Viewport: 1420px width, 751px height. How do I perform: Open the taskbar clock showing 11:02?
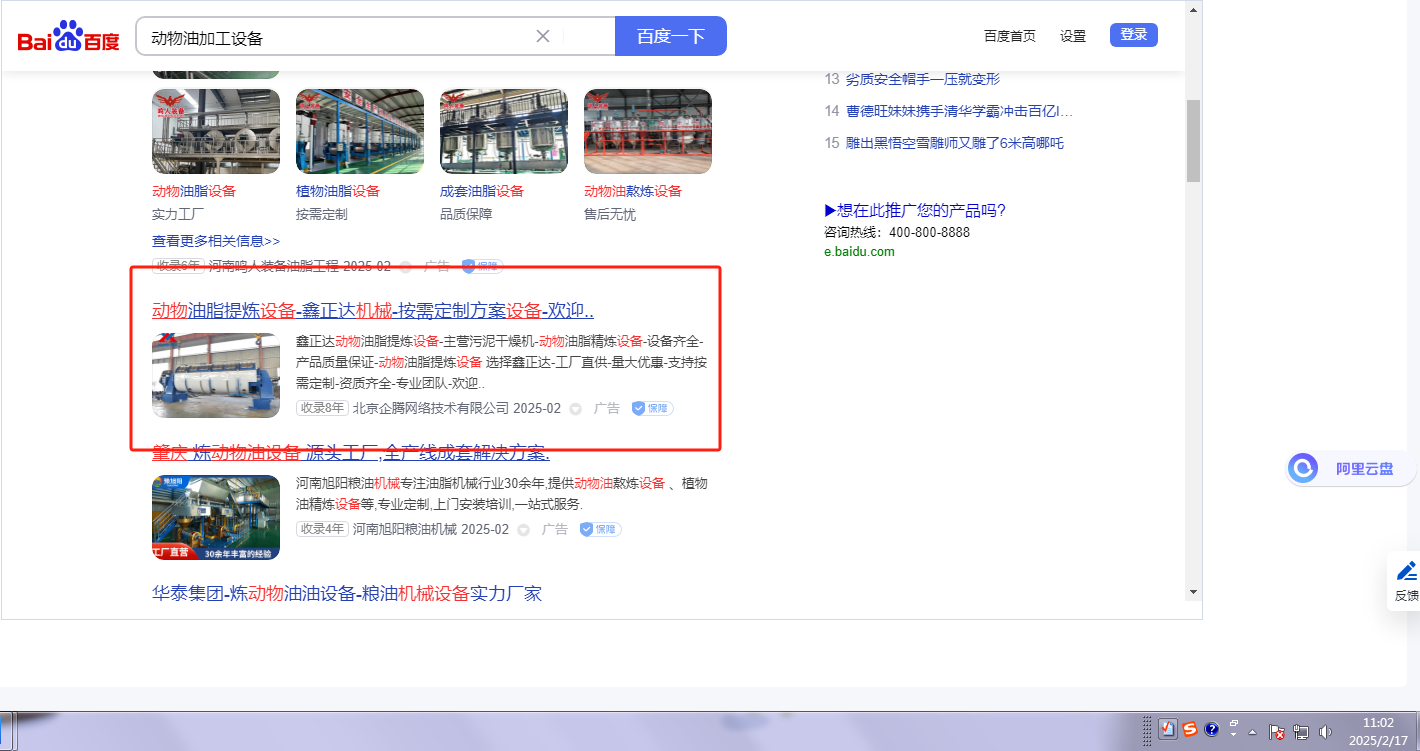click(1377, 731)
